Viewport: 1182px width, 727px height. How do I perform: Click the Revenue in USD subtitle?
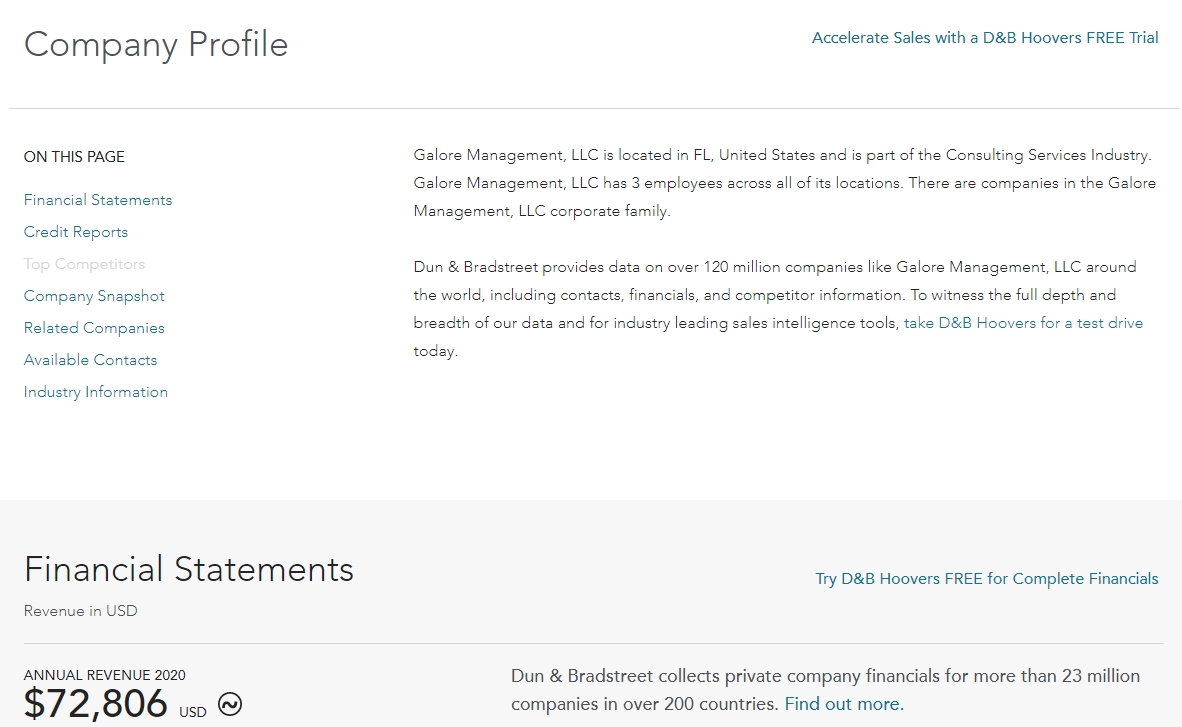click(80, 611)
